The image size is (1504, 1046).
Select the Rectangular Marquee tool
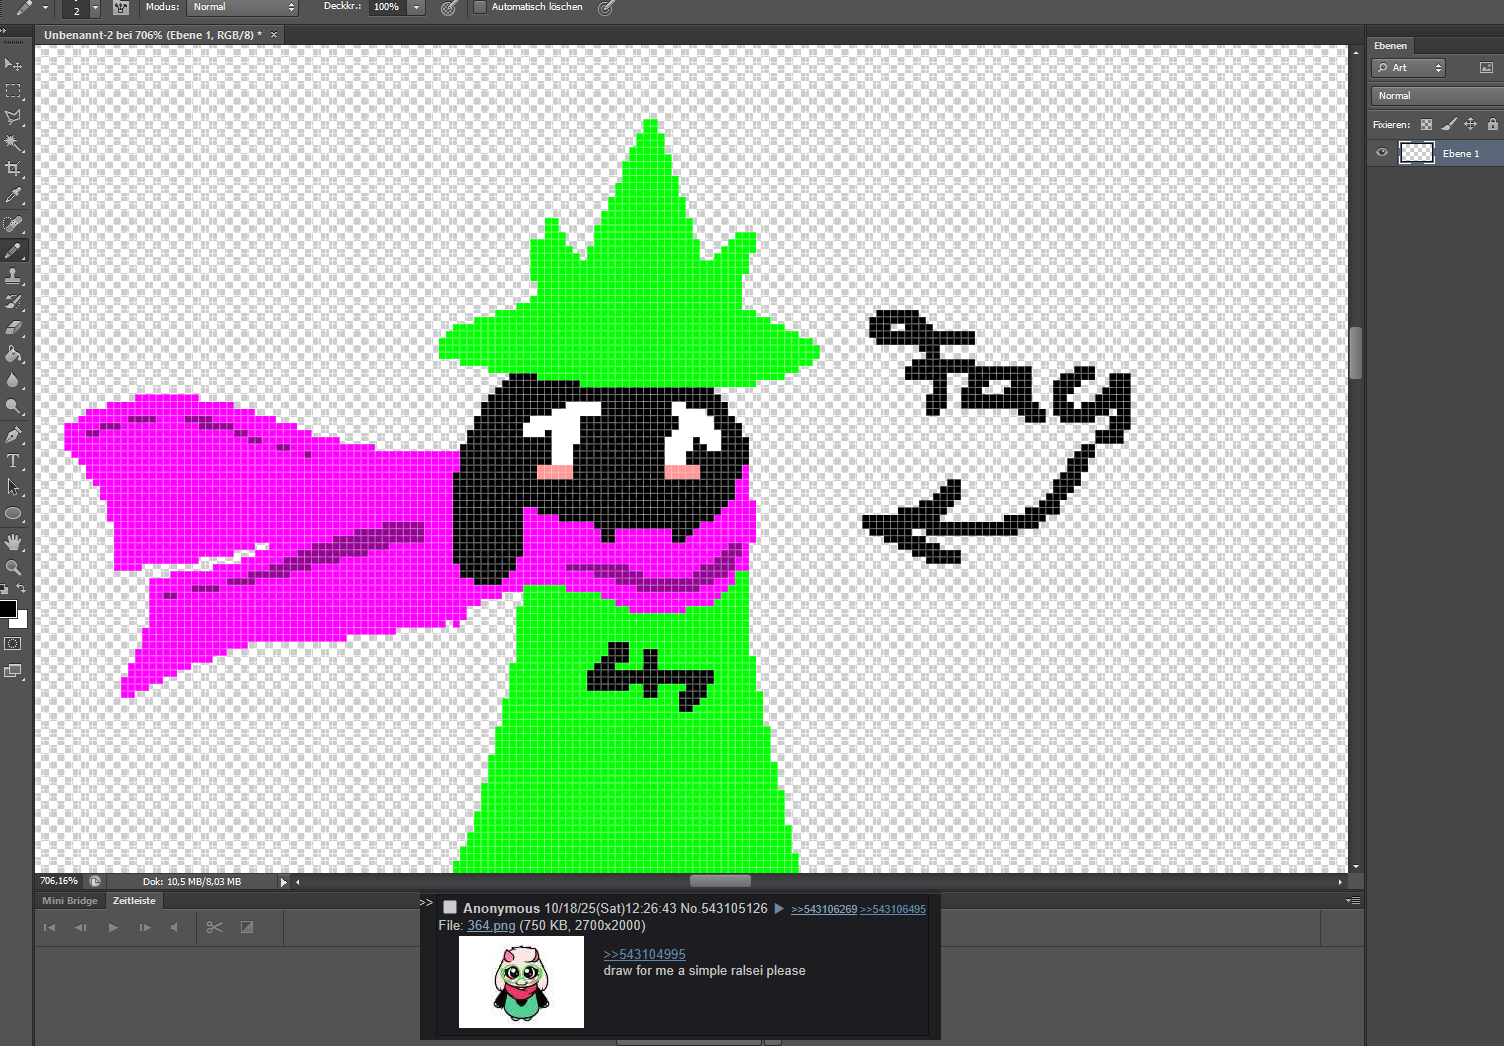[13, 91]
